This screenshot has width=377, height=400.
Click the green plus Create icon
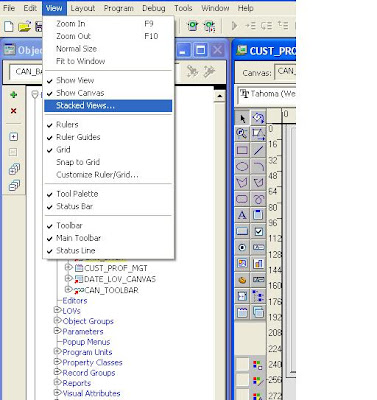(14, 95)
